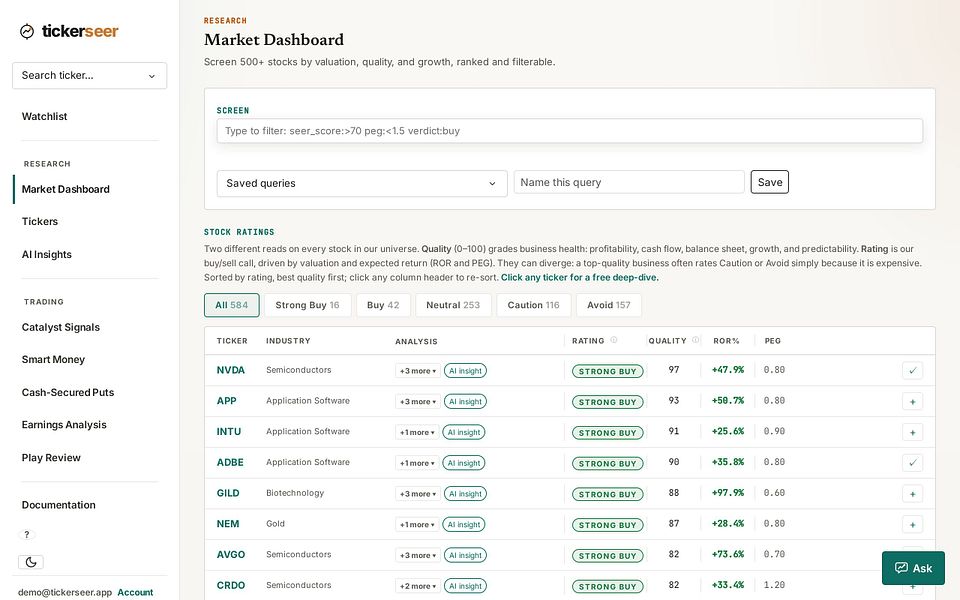Open the AVGO ticker link
This screenshot has height=600, width=960.
pos(231,554)
